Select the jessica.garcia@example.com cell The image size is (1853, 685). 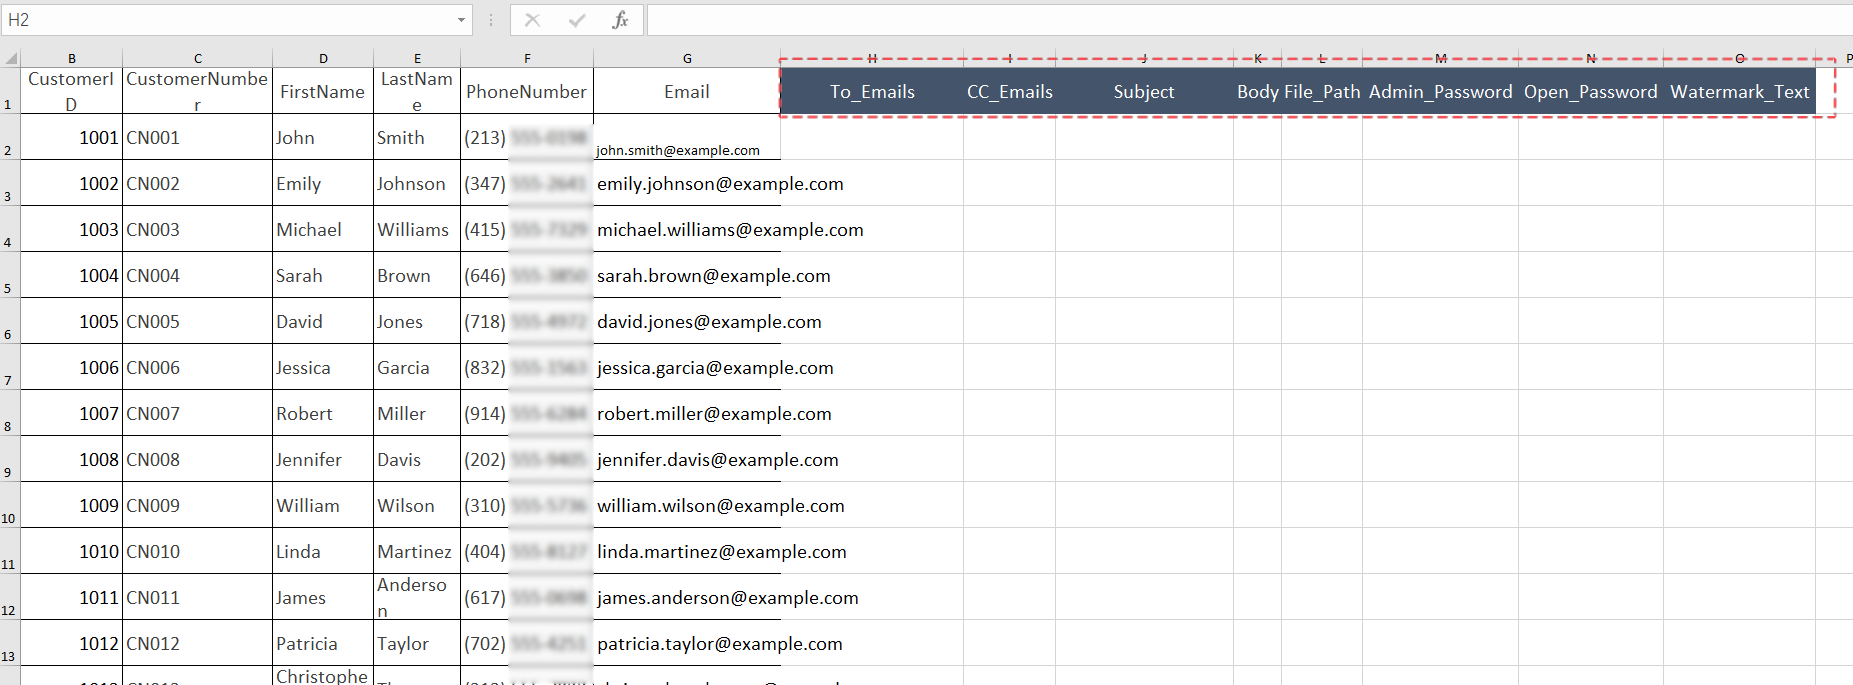[x=687, y=367]
